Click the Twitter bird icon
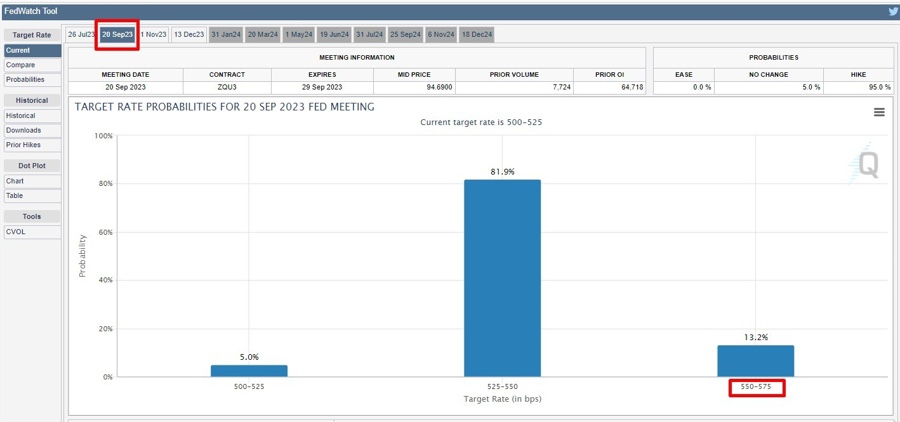The width and height of the screenshot is (900, 422). [x=893, y=11]
